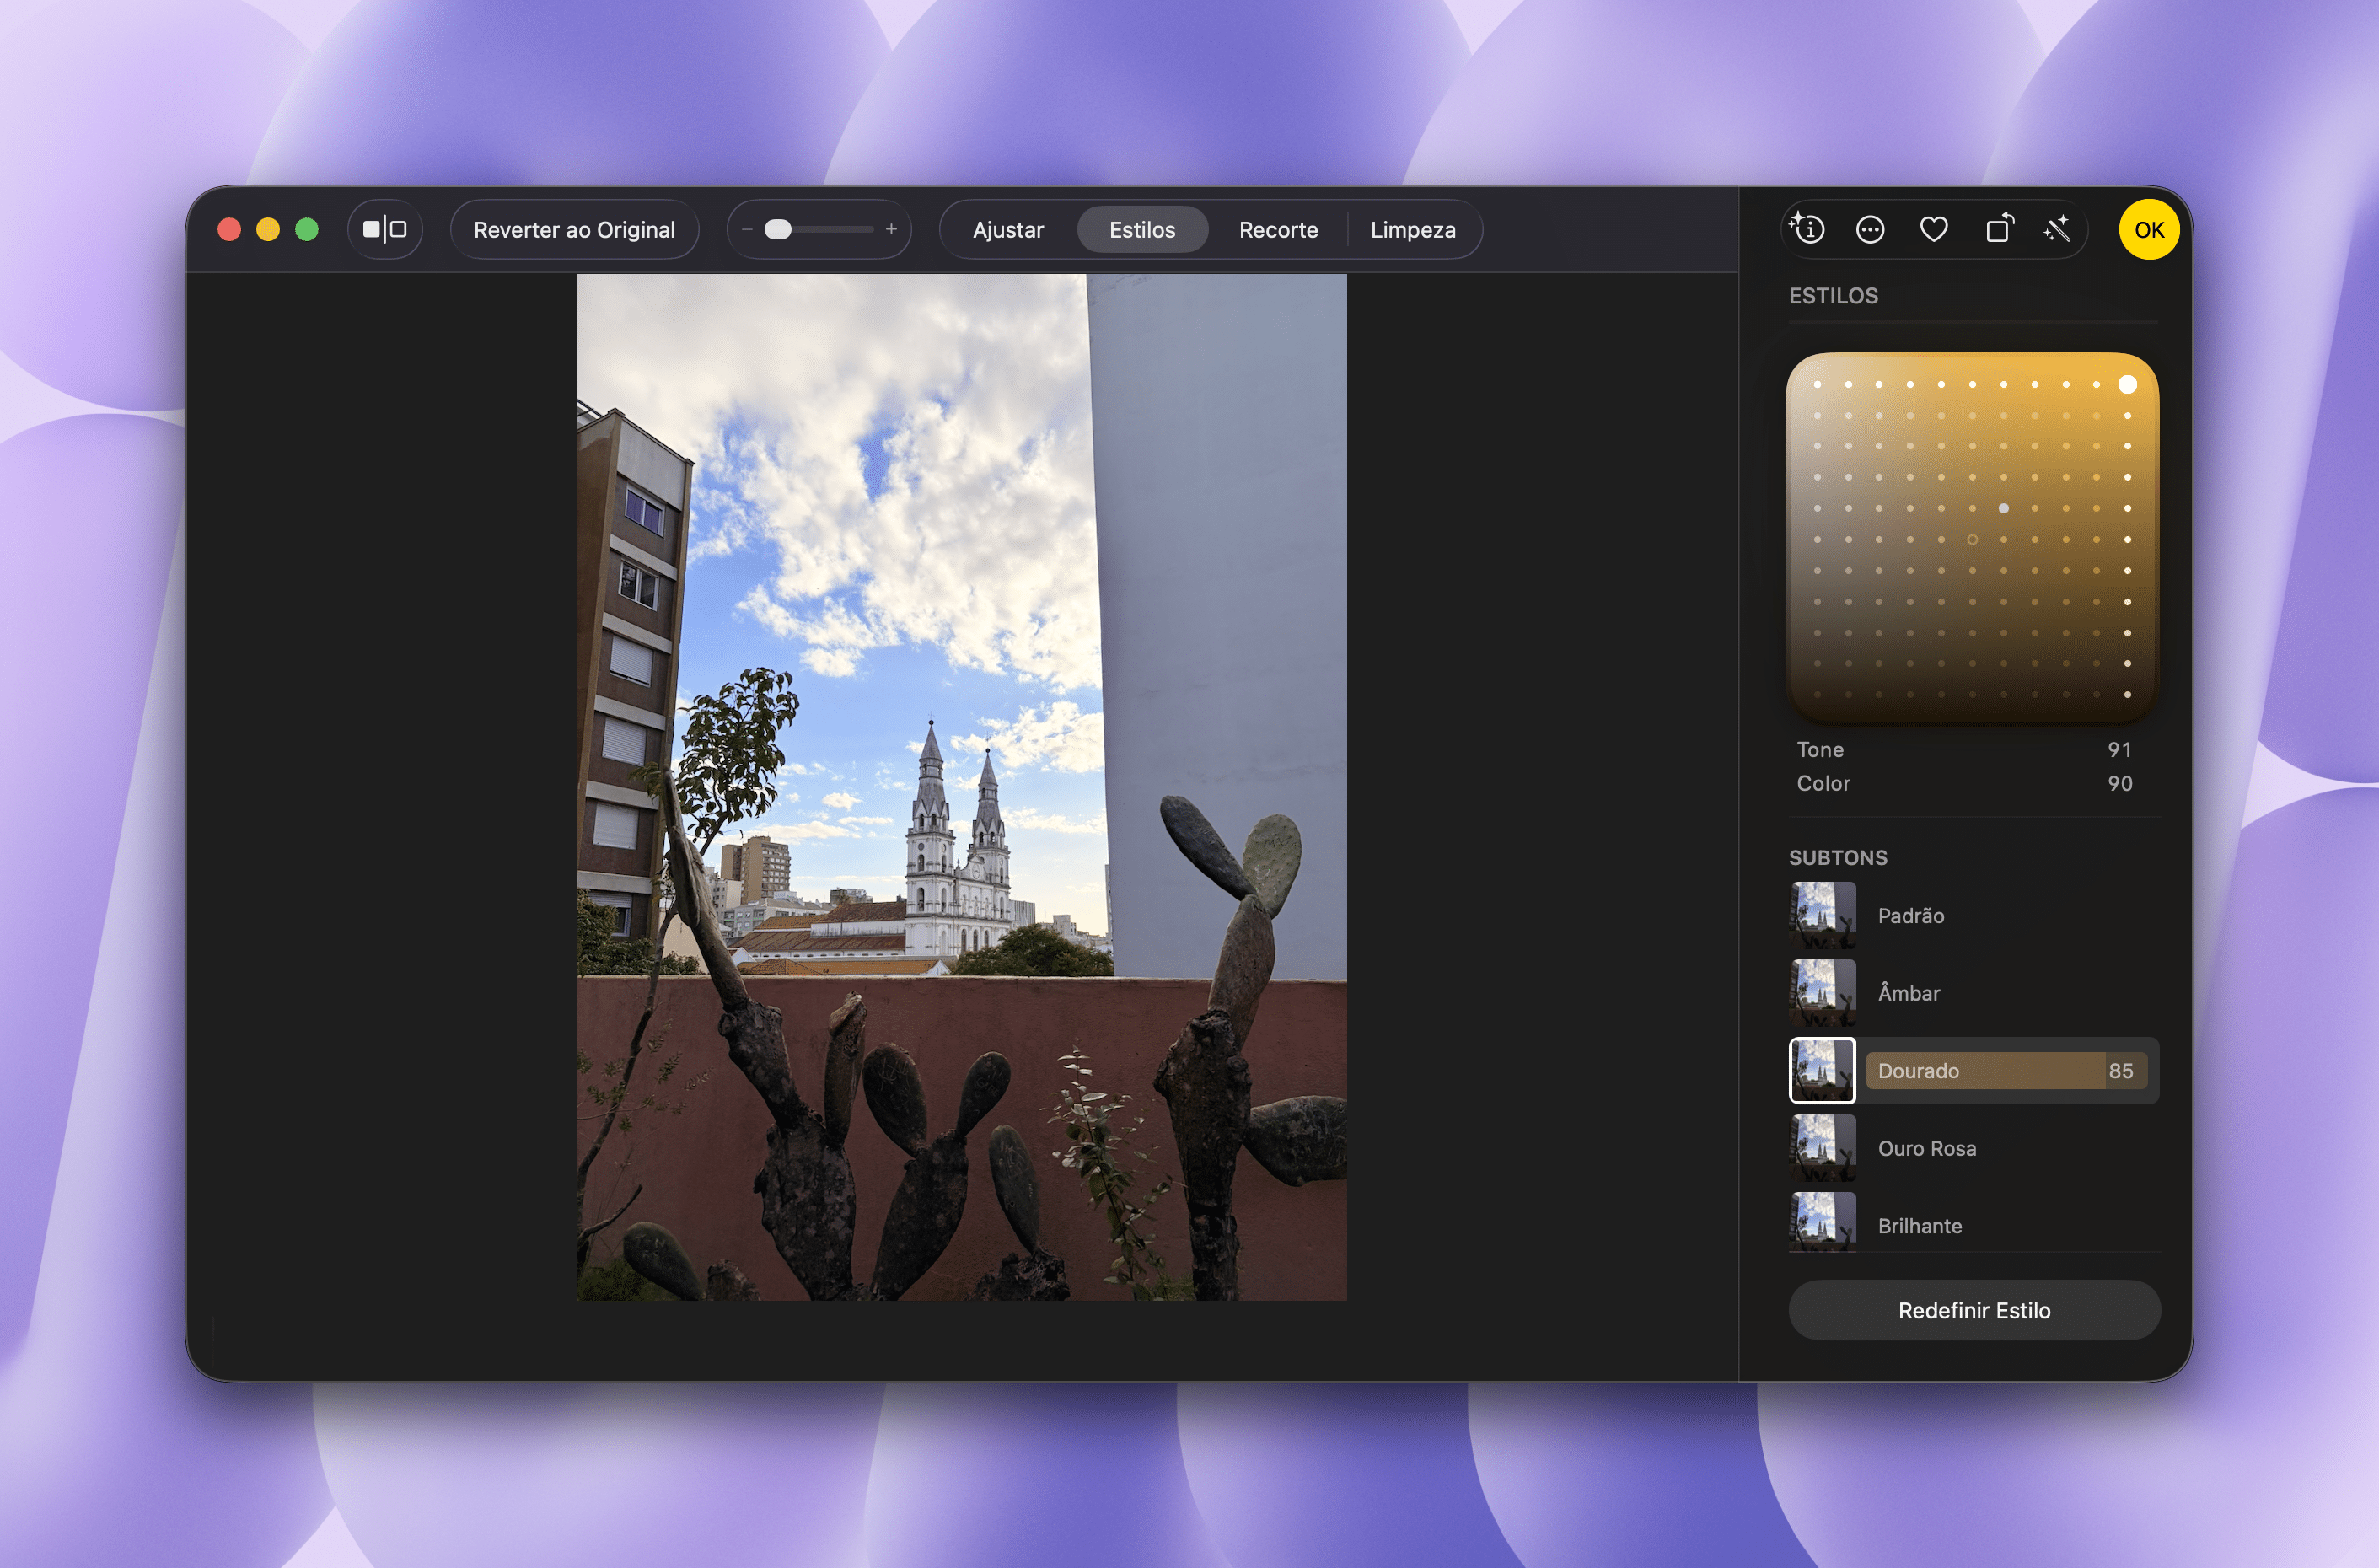Switch to the Recorte tab
This screenshot has height=1568, width=2379.
[x=1277, y=230]
